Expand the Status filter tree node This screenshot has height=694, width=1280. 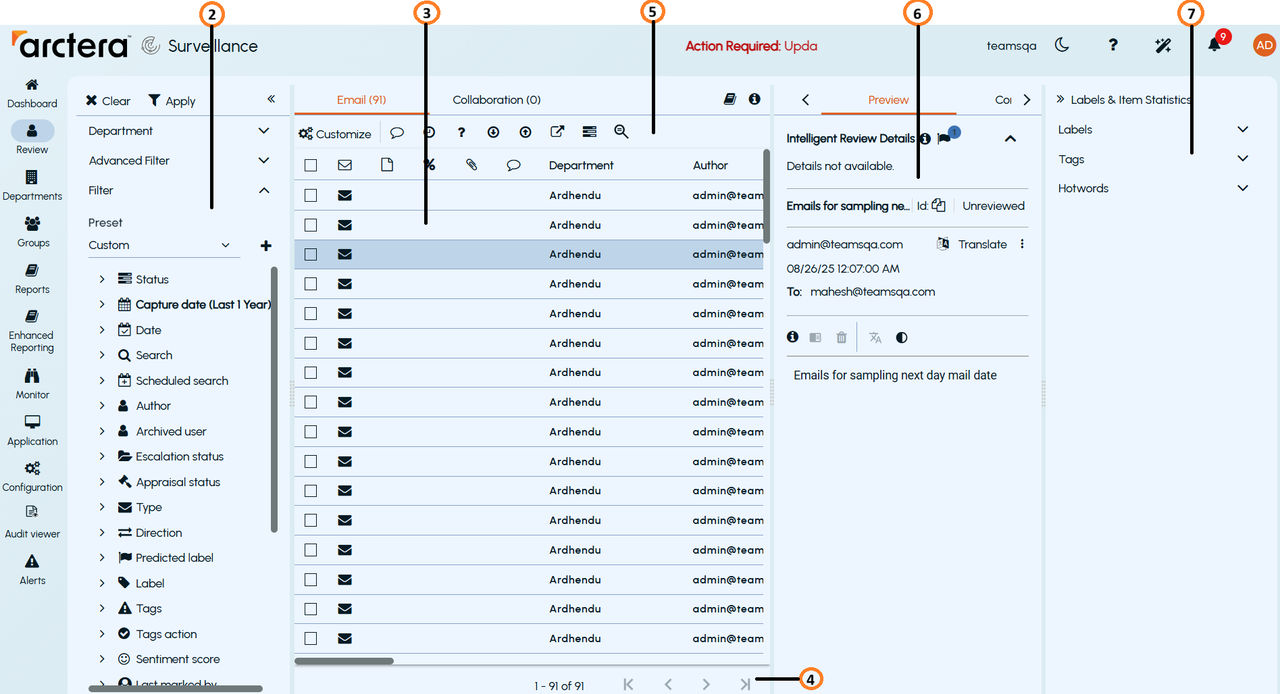102,279
